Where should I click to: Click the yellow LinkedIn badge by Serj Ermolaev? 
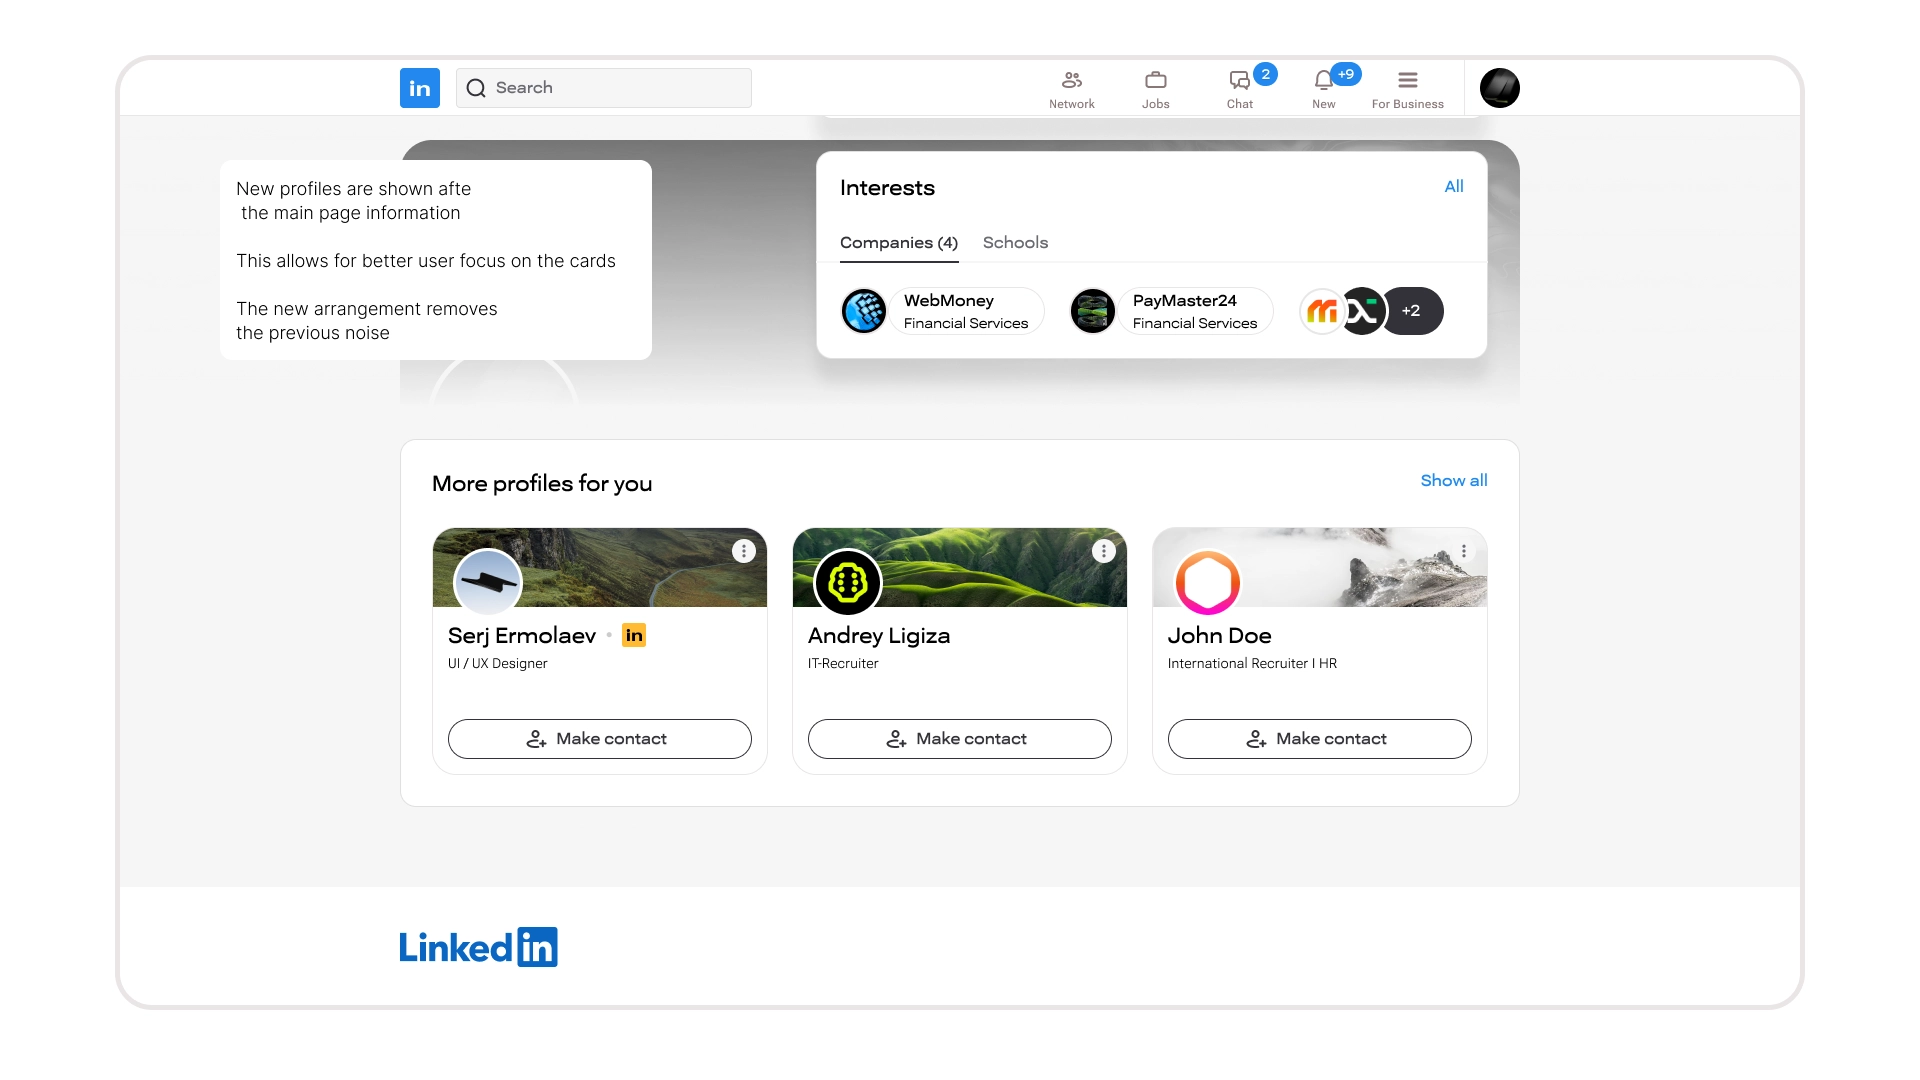(634, 635)
